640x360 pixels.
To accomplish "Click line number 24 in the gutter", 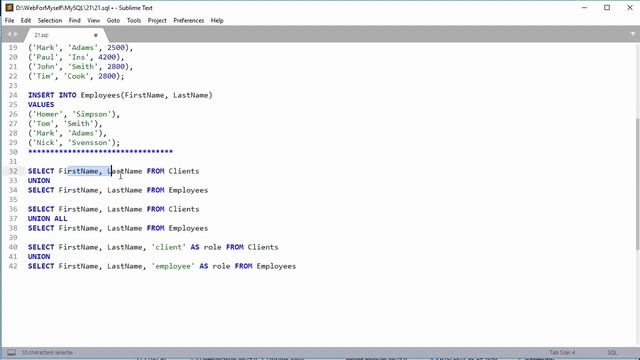I will [x=13, y=95].
